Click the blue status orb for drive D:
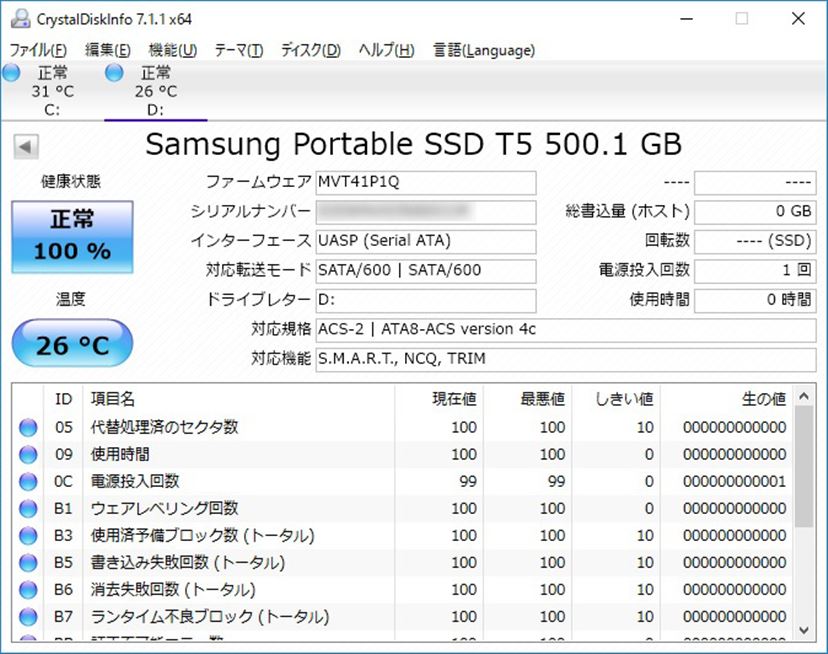Viewport: 828px width, 654px height. point(114,72)
